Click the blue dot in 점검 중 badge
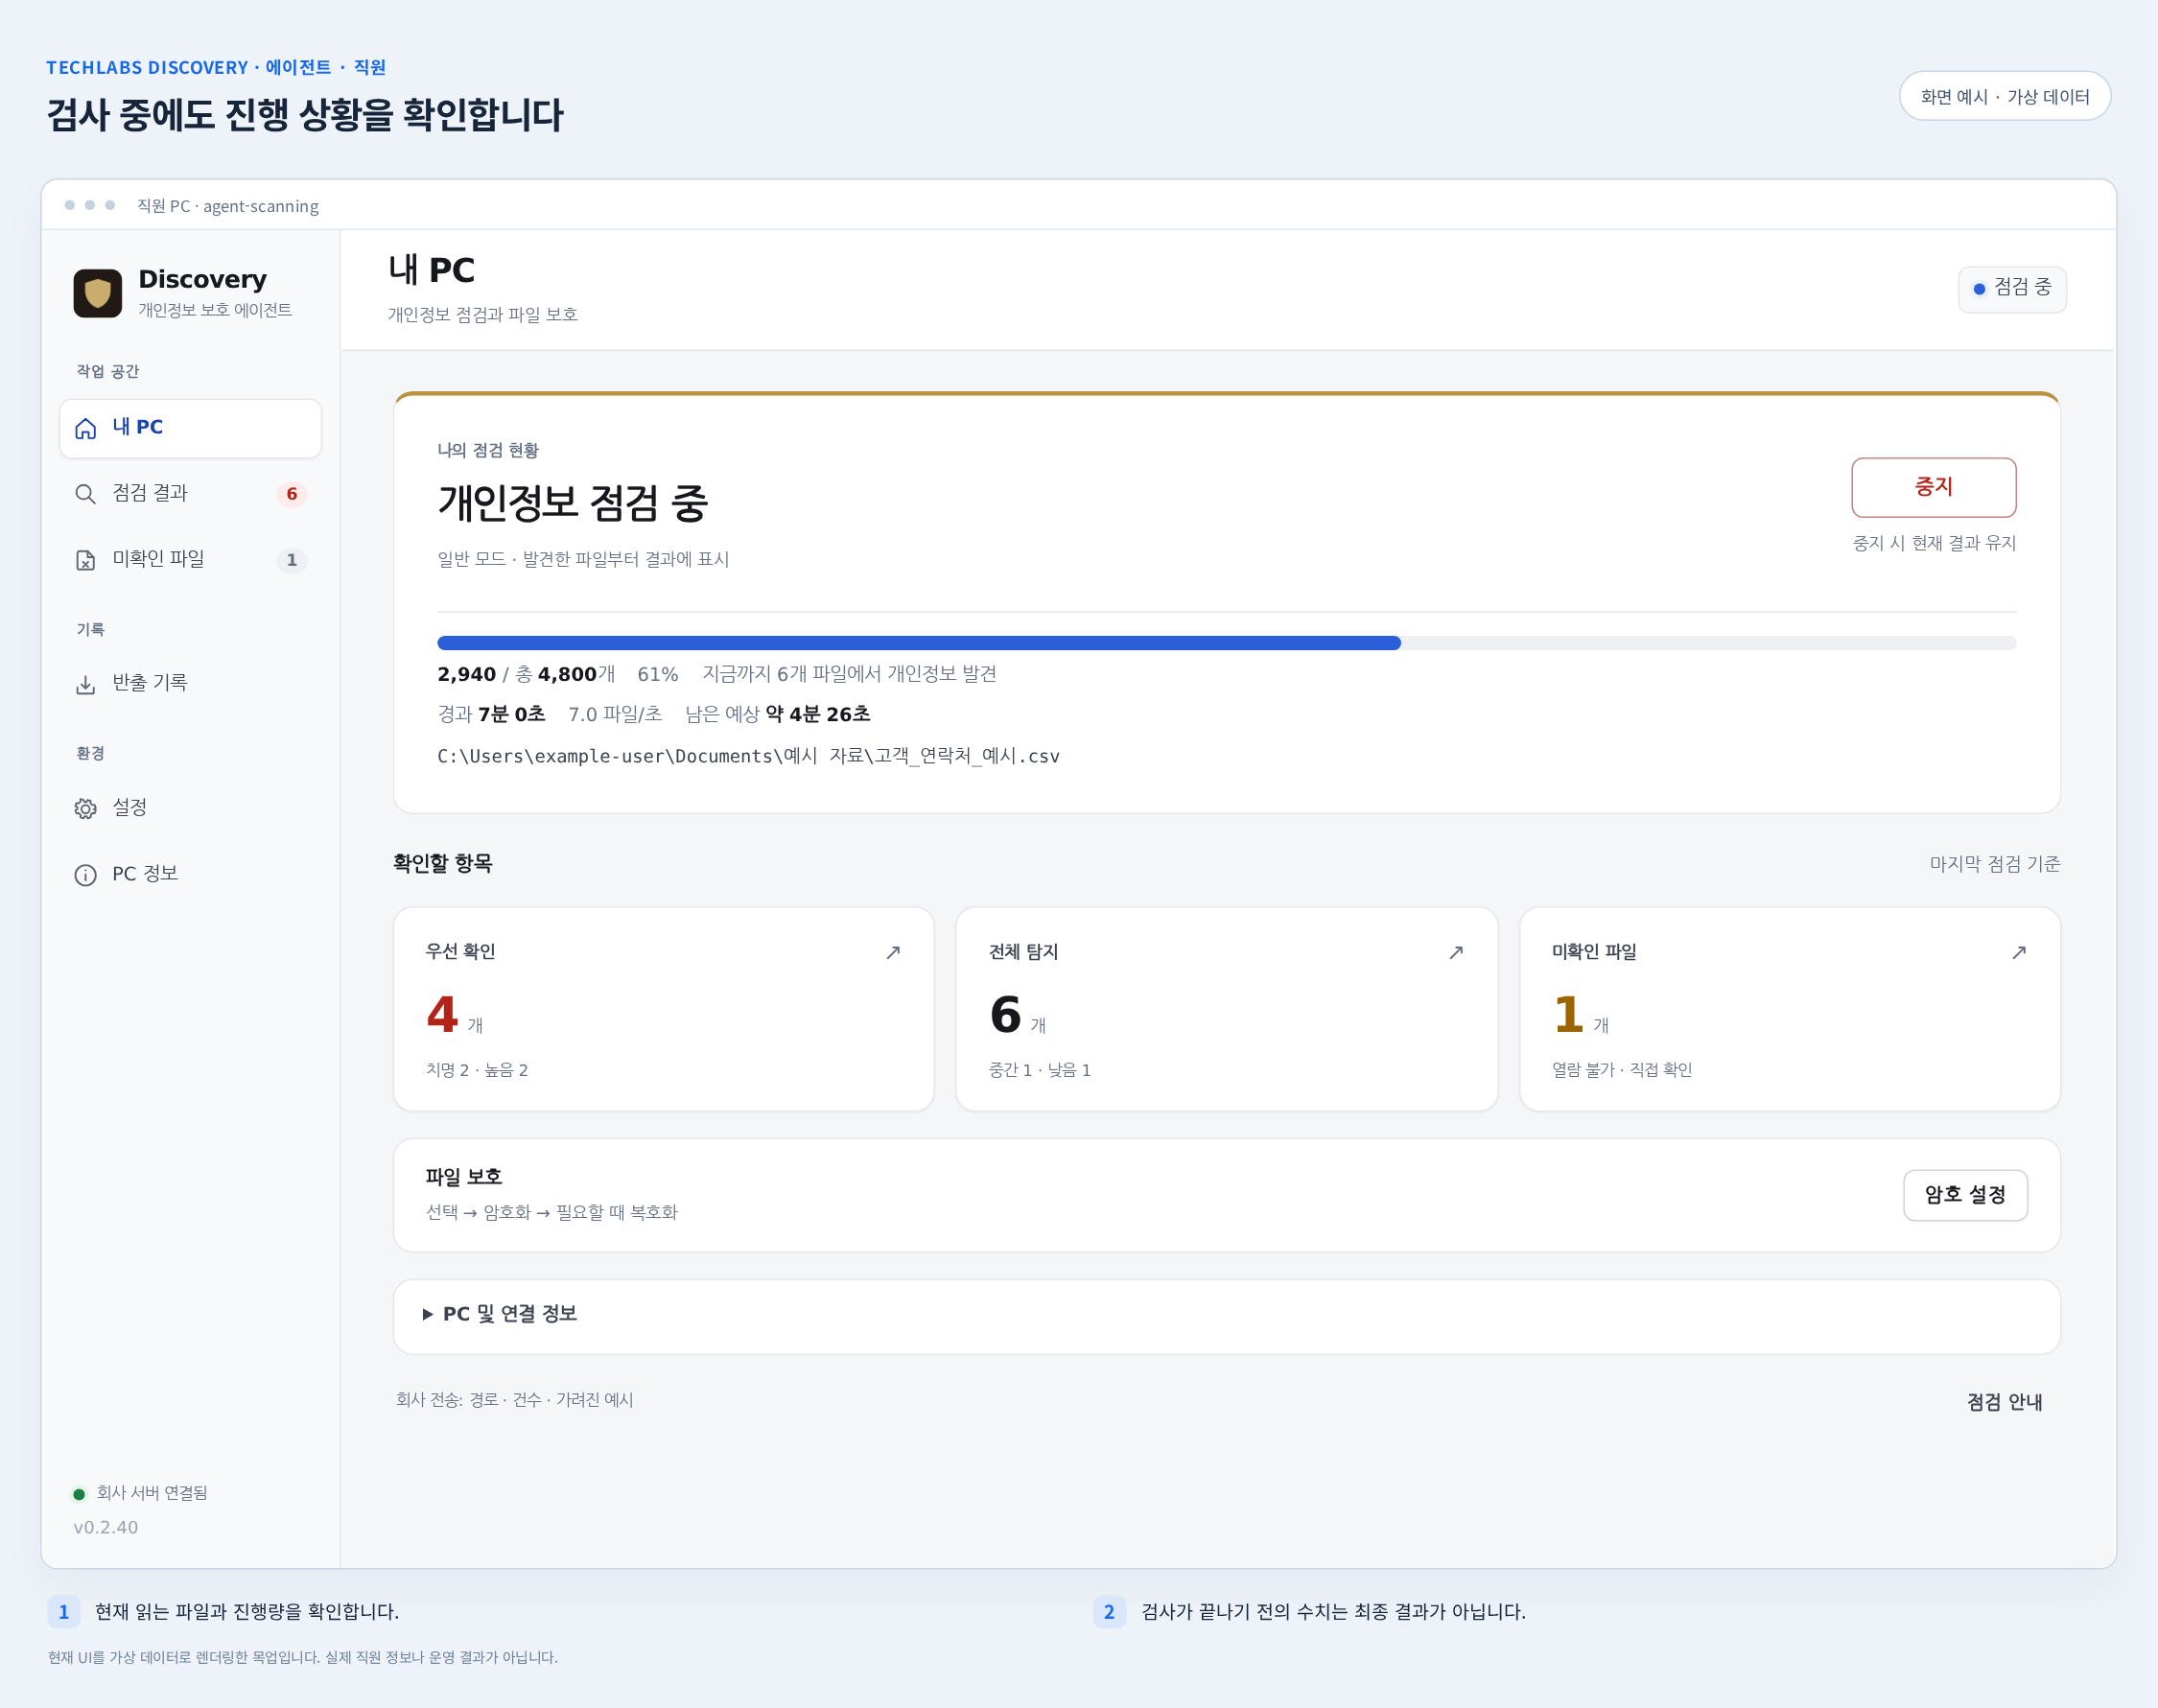Image resolution: width=2158 pixels, height=1708 pixels. pyautogui.click(x=1979, y=289)
